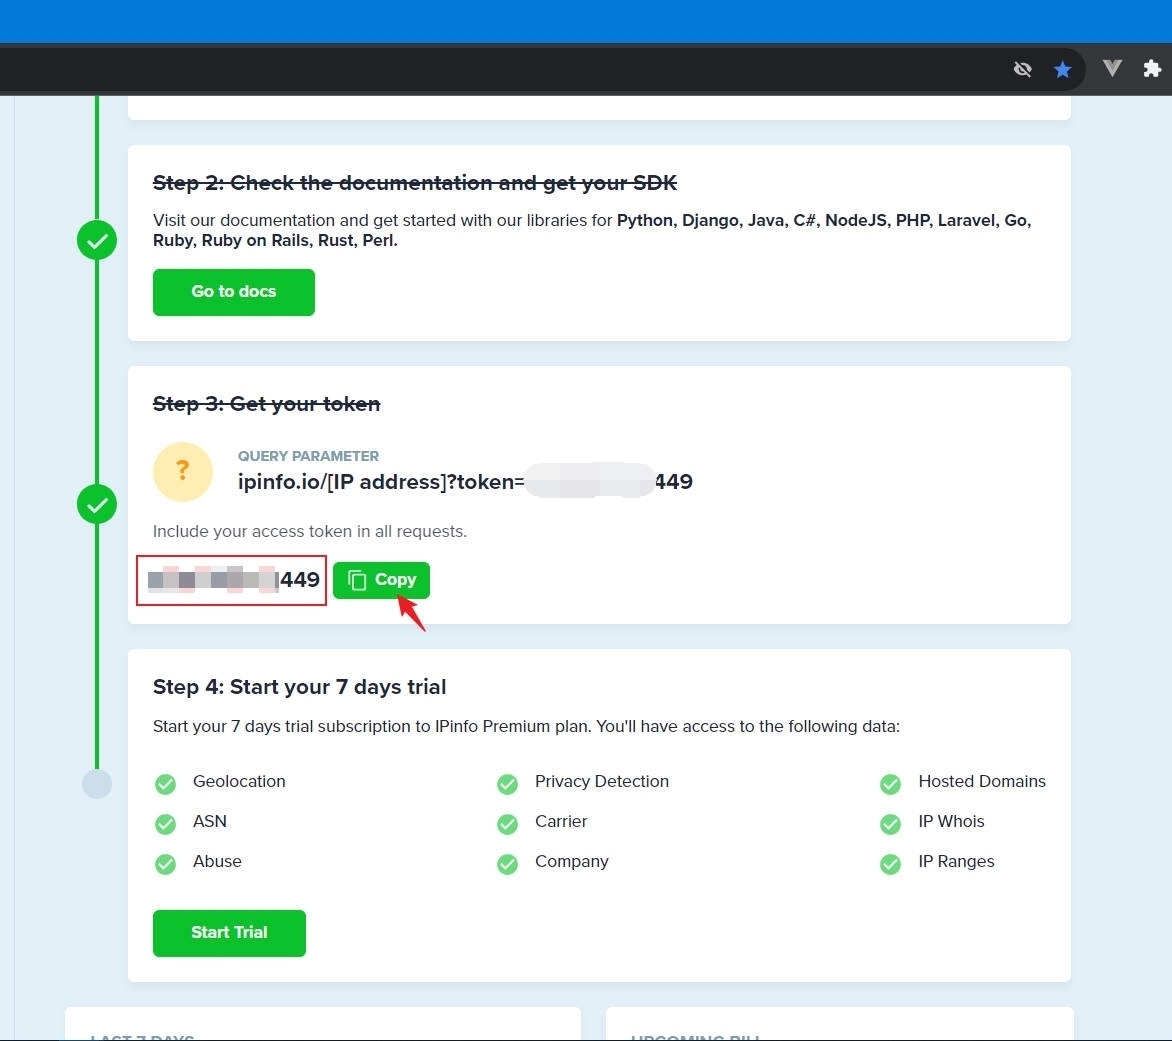The image size is (1172, 1041).
Task: Click the check icon beside Company
Action: pyautogui.click(x=508, y=864)
